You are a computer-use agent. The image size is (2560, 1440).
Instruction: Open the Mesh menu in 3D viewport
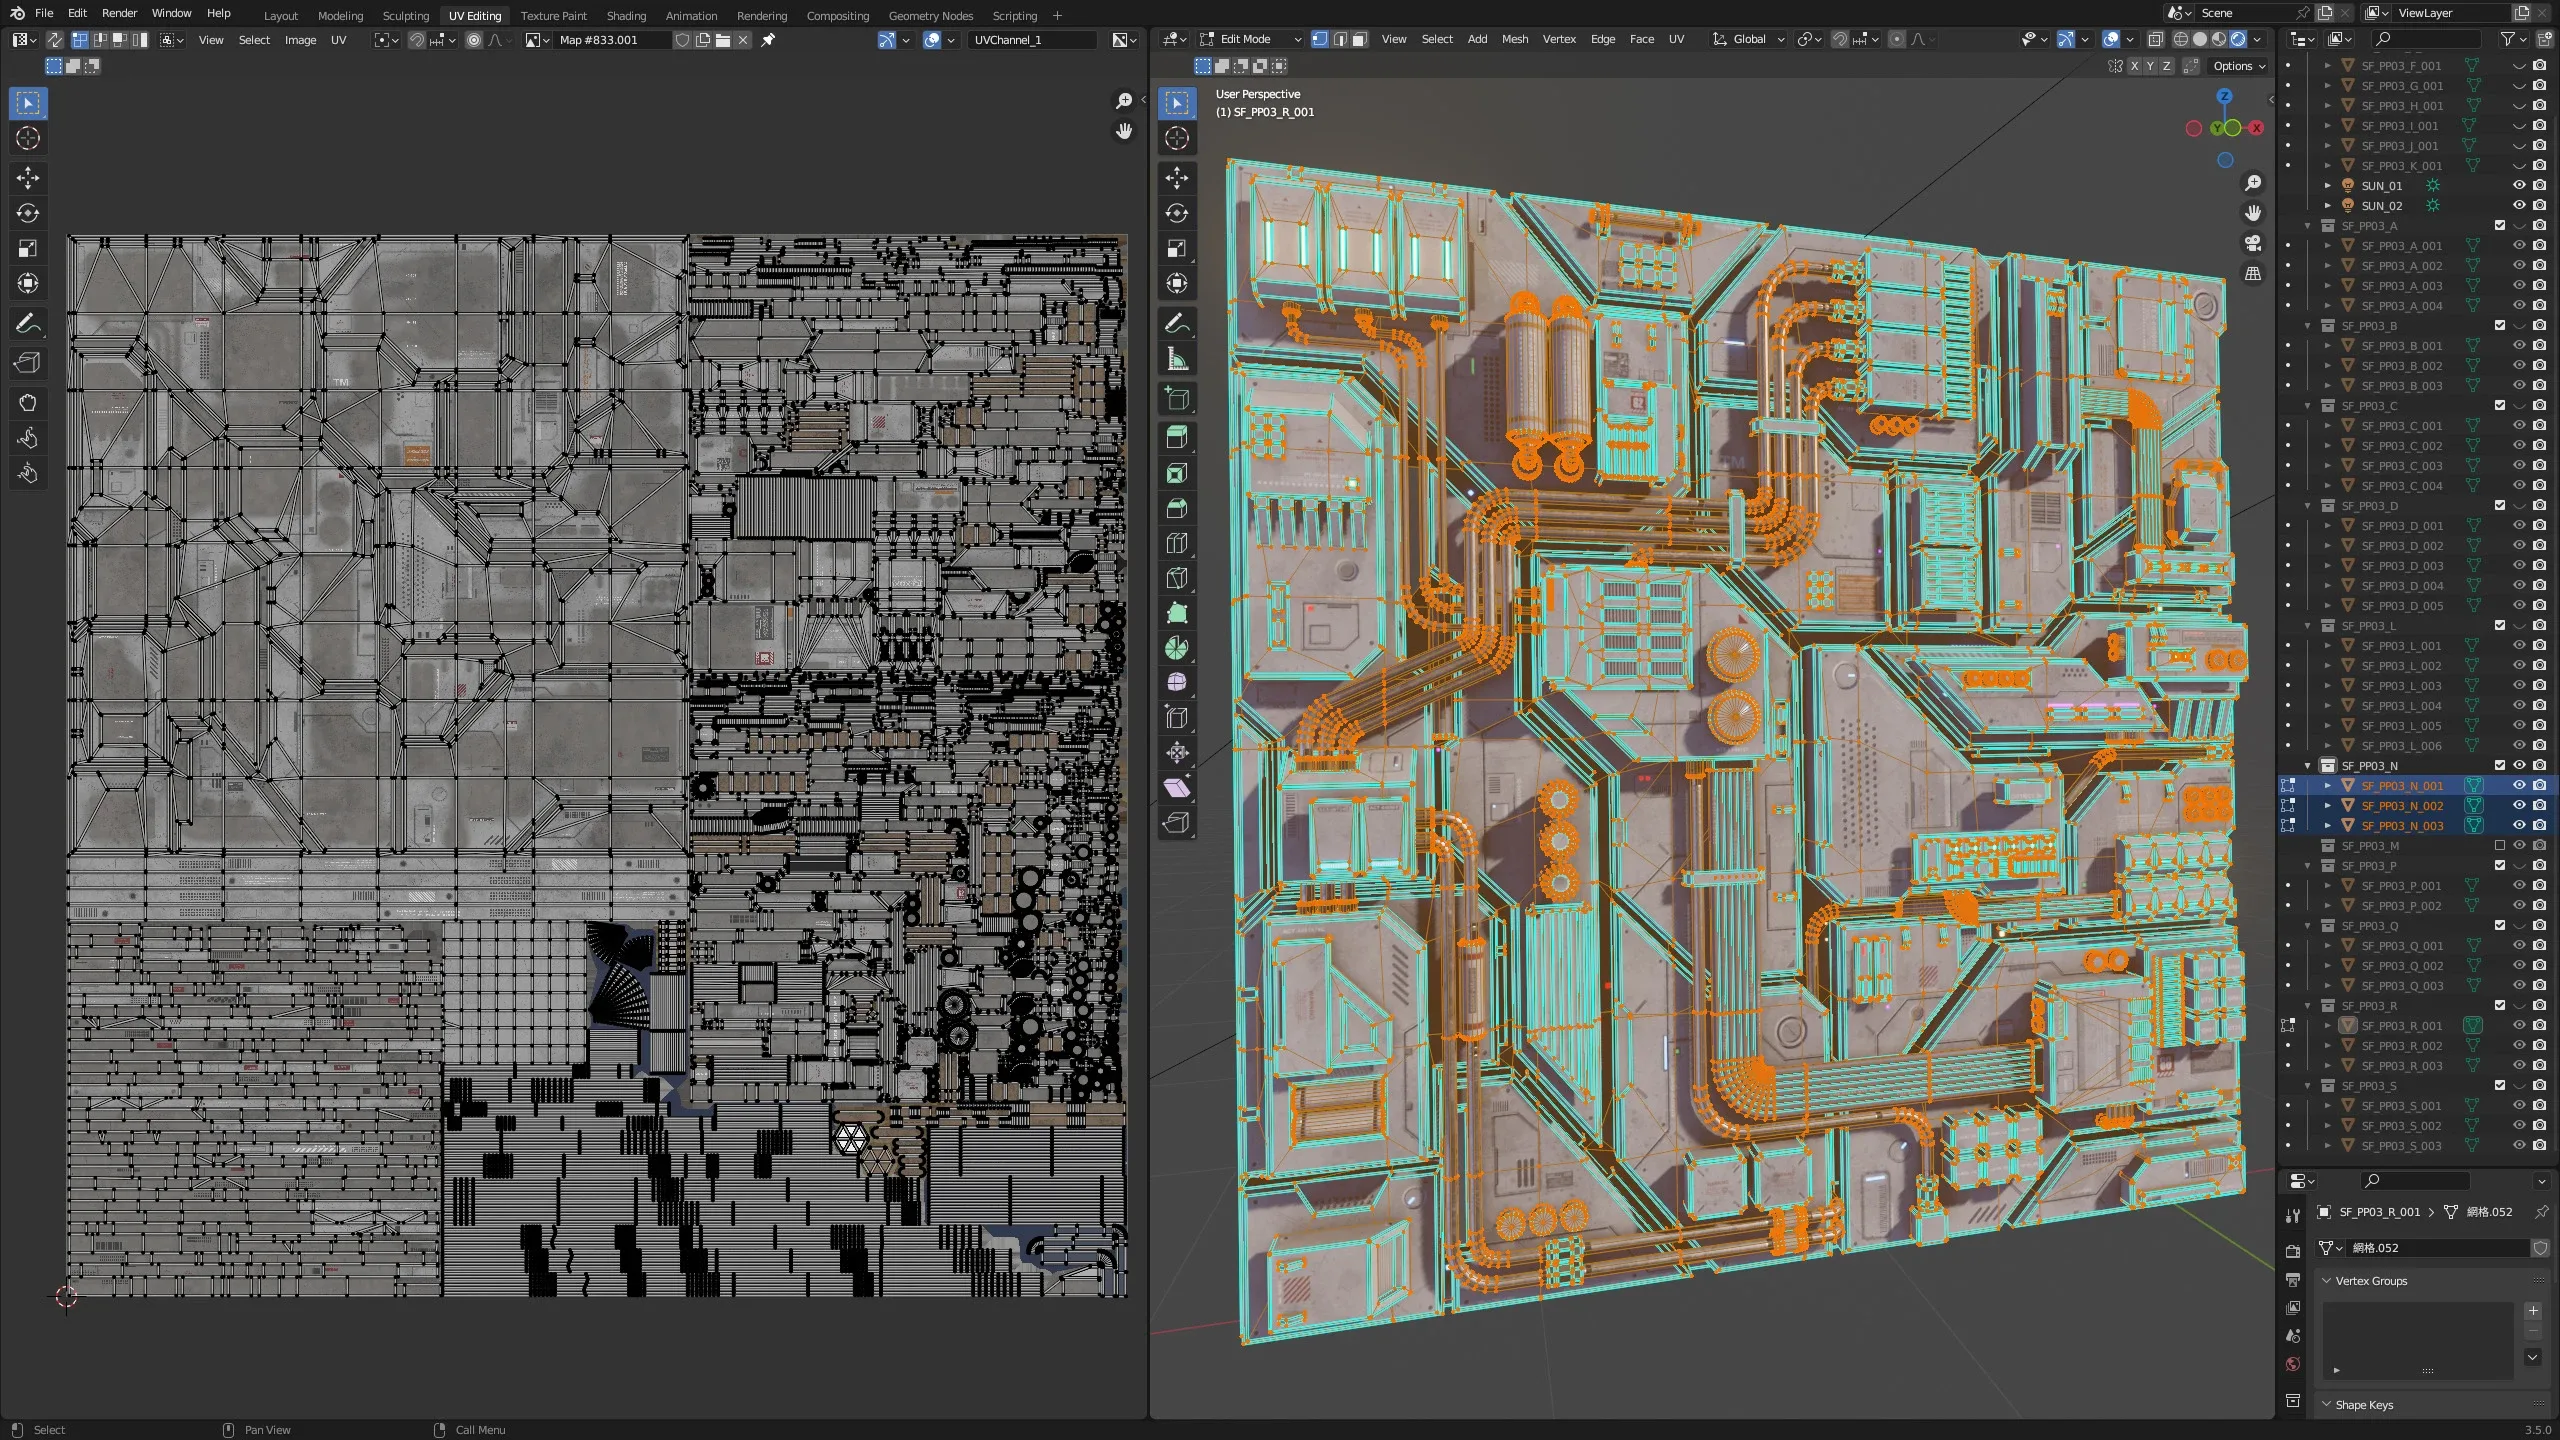(x=1514, y=39)
